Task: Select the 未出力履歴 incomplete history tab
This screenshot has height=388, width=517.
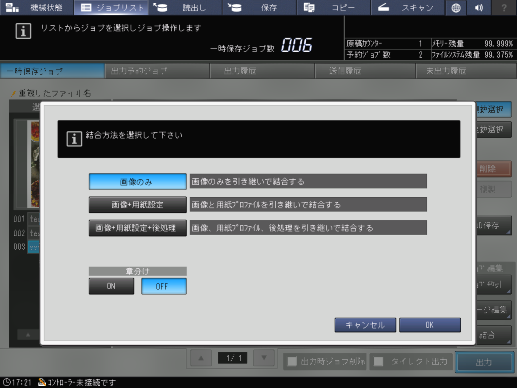Action: tap(466, 71)
